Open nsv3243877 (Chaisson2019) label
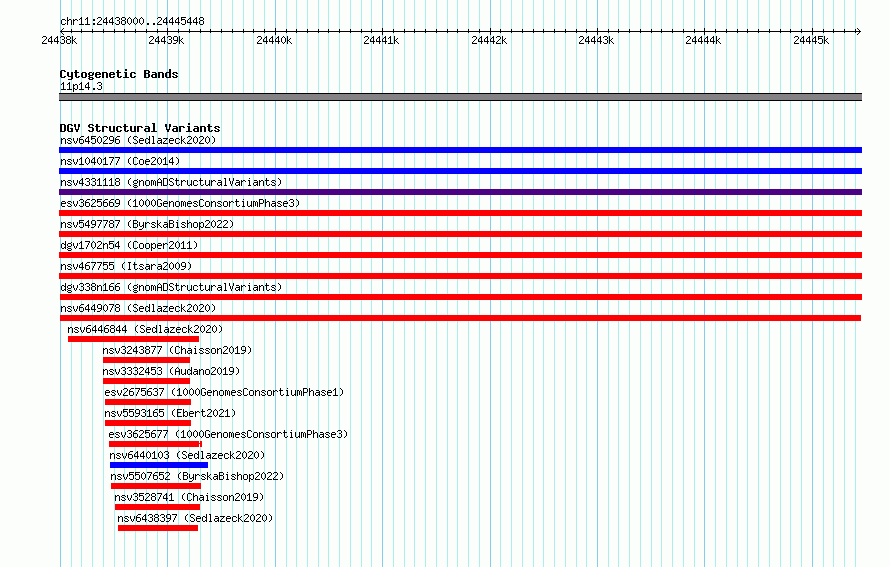 [177, 350]
